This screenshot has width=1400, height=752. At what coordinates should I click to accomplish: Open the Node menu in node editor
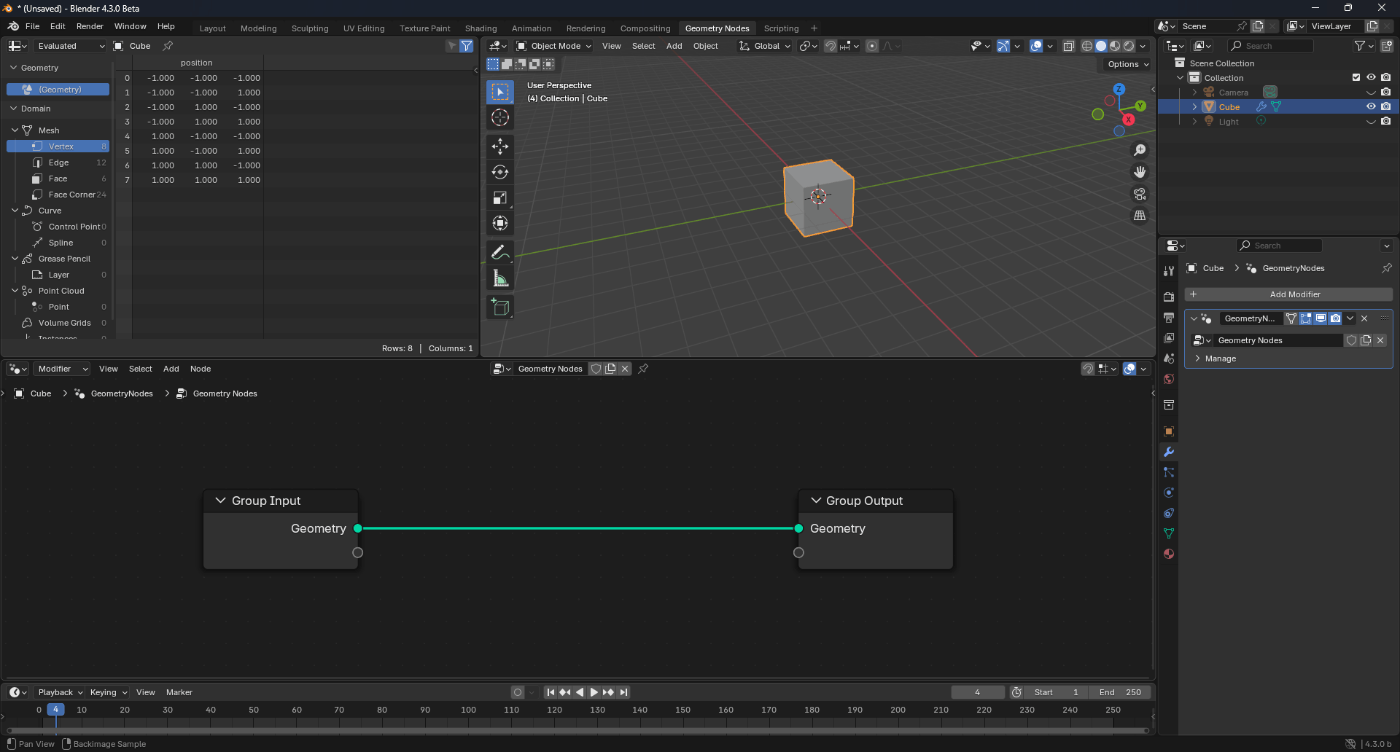pos(201,369)
